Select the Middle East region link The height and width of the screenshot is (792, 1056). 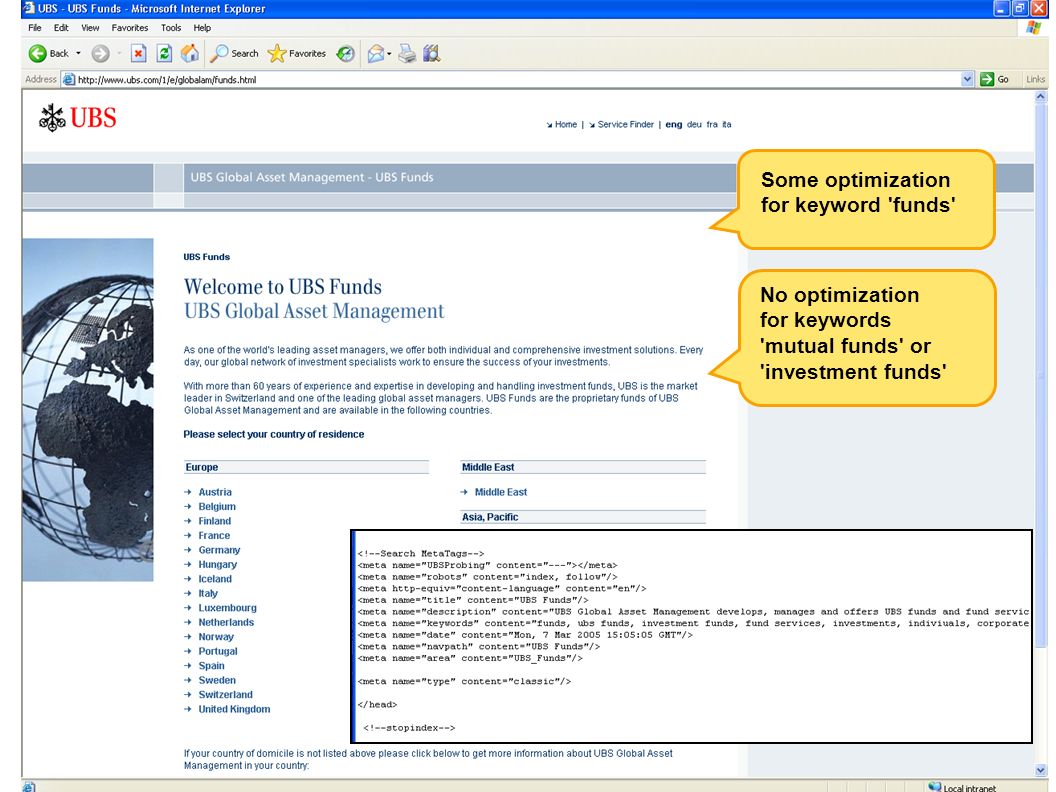point(500,492)
